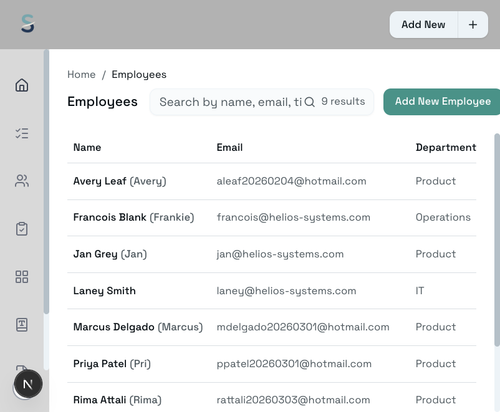Click the round N avatar badge
This screenshot has width=500, height=412.
click(x=28, y=384)
